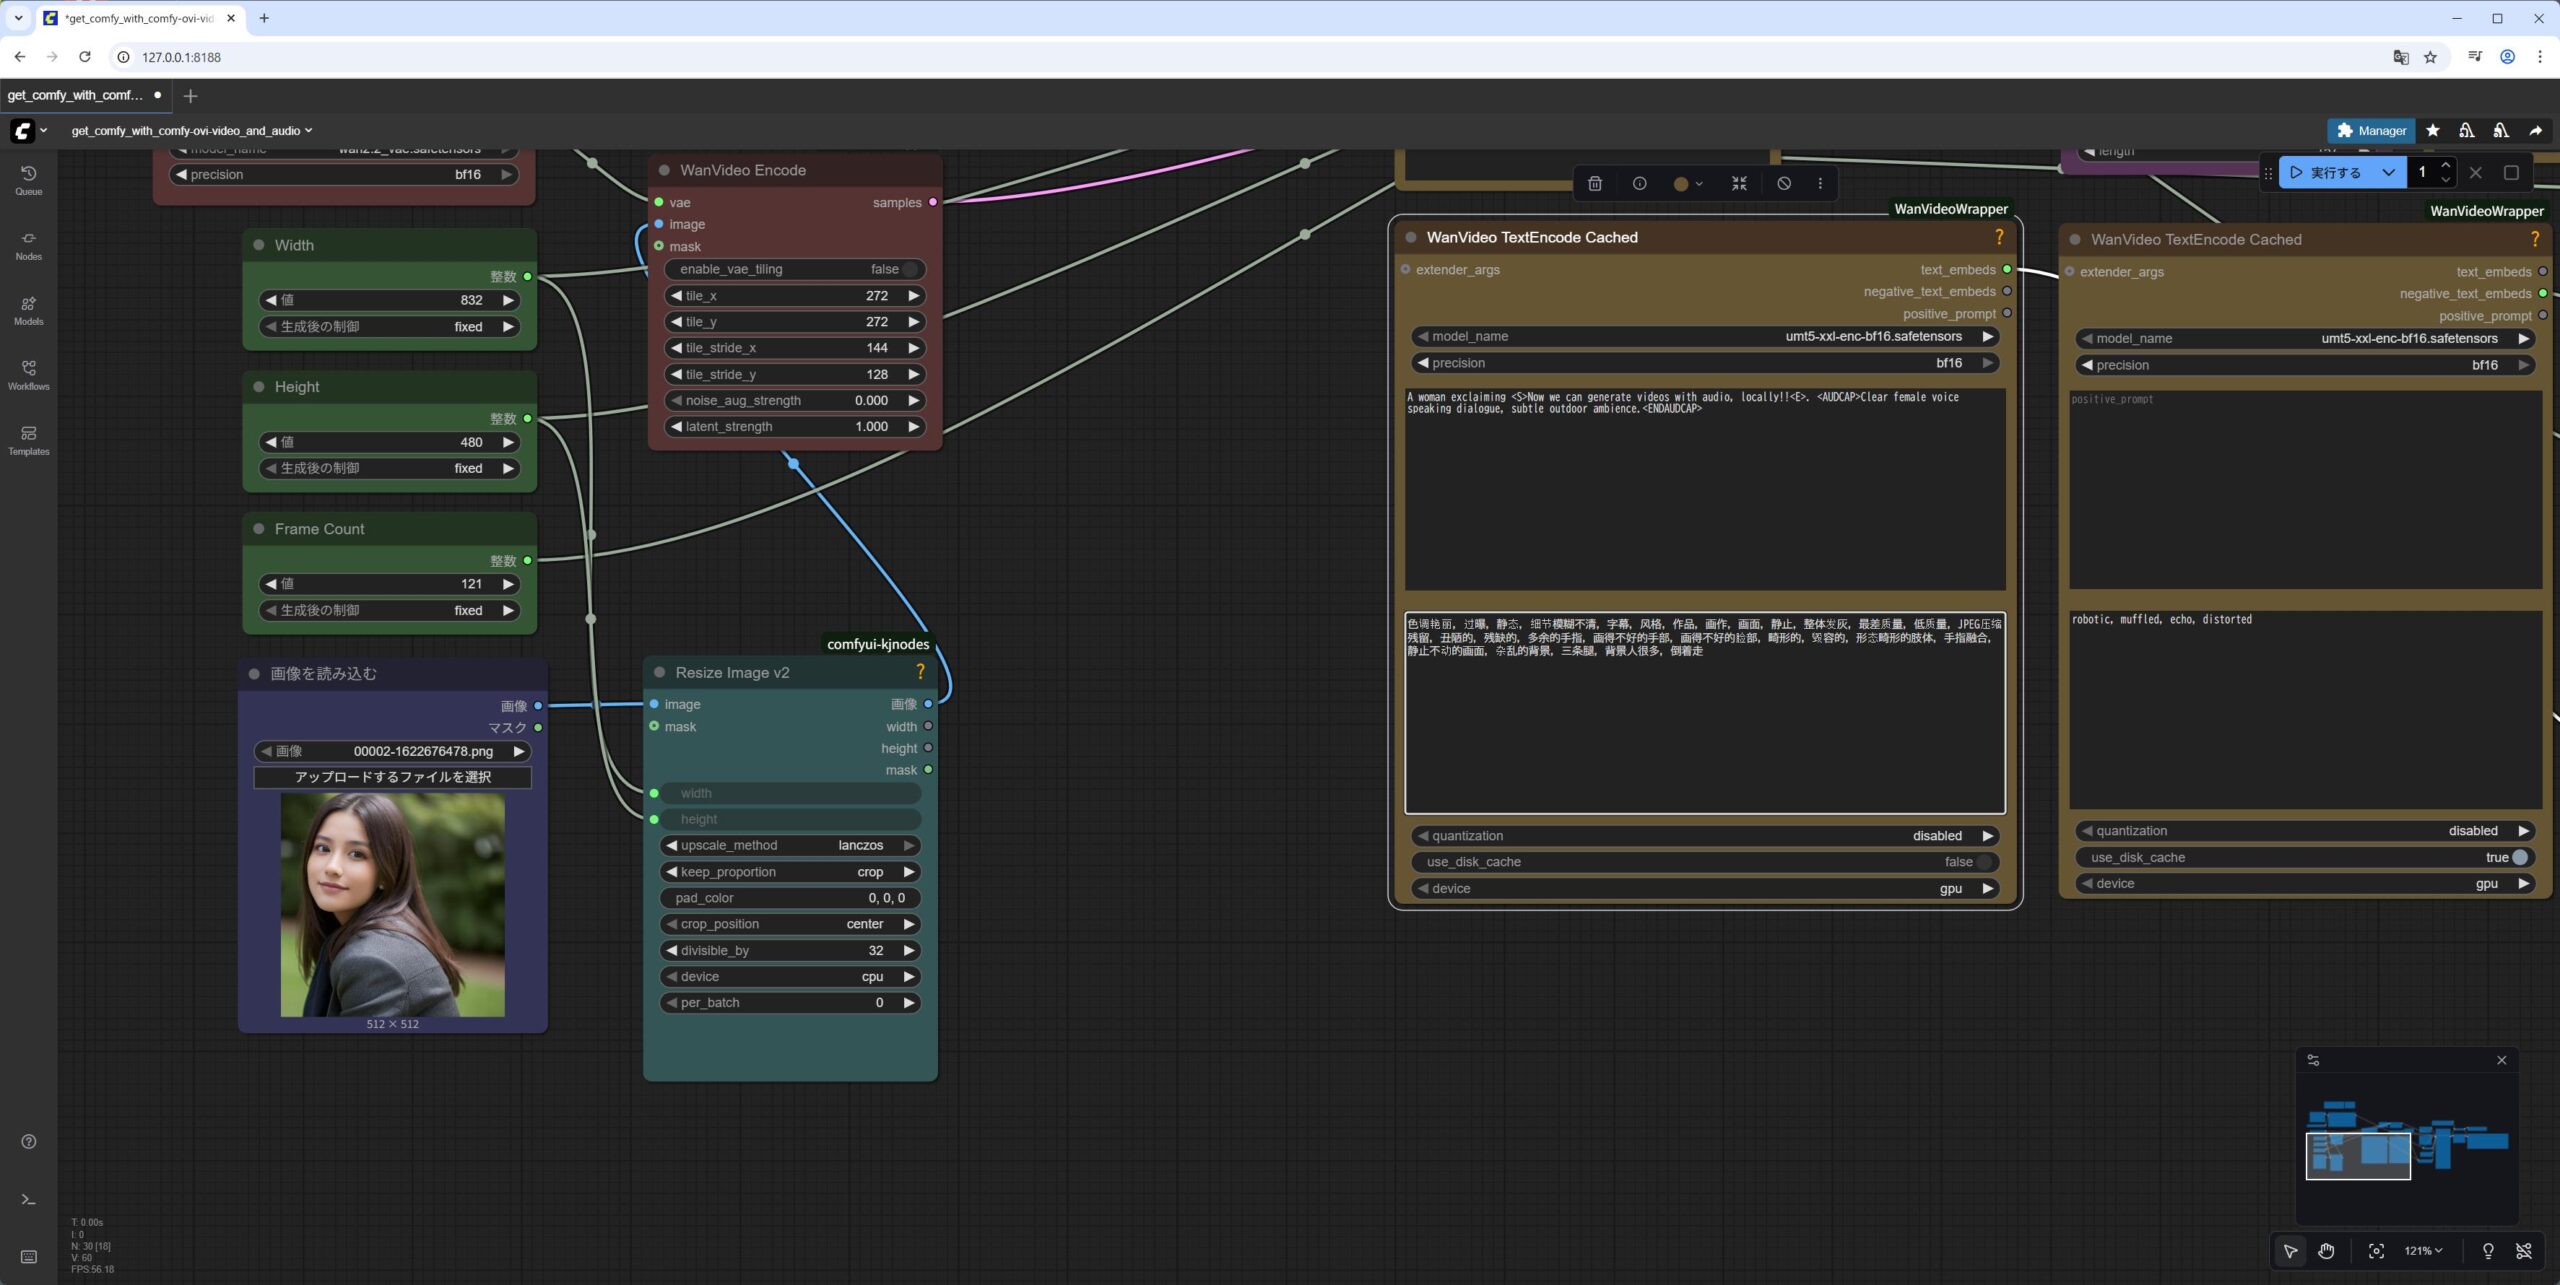Select the get_comfy workflow tab
Viewport: 2560px width, 1285px height.
(76, 95)
